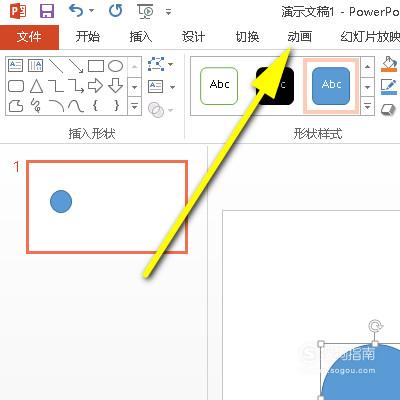The image size is (400, 400).
Task: Click the Undo arrow icon
Action: point(76,11)
